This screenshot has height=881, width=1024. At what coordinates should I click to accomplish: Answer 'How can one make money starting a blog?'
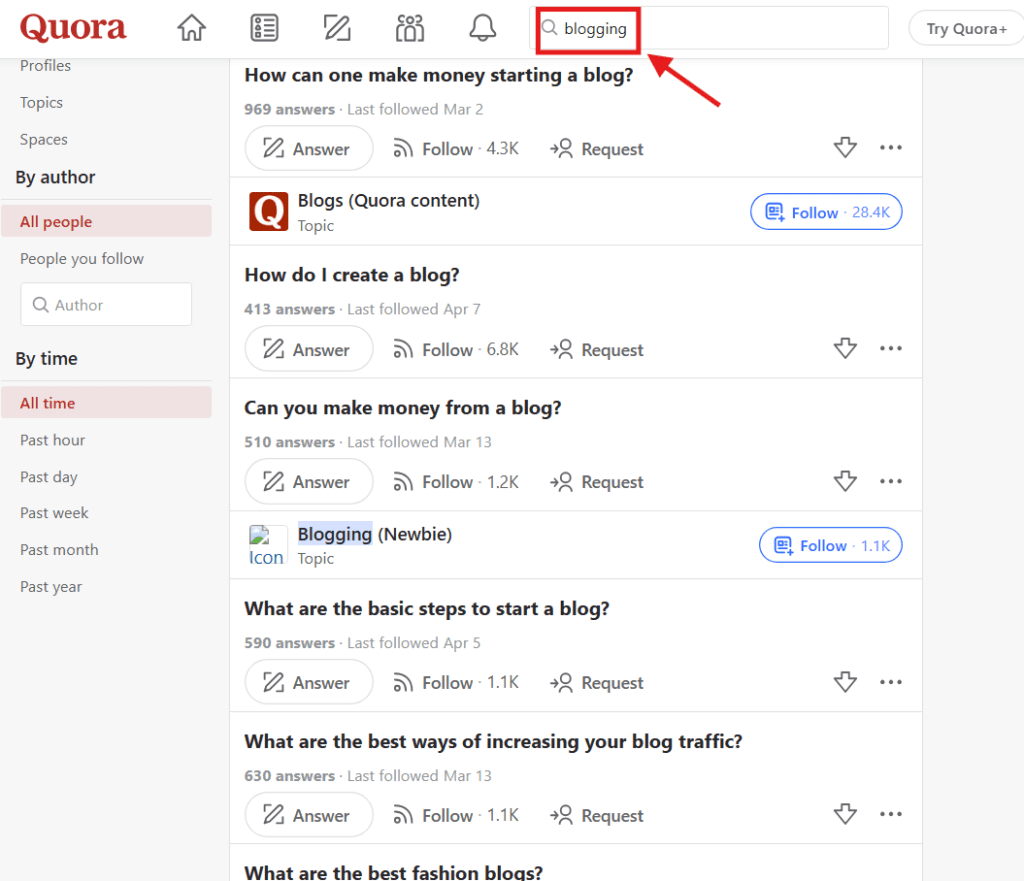point(309,148)
